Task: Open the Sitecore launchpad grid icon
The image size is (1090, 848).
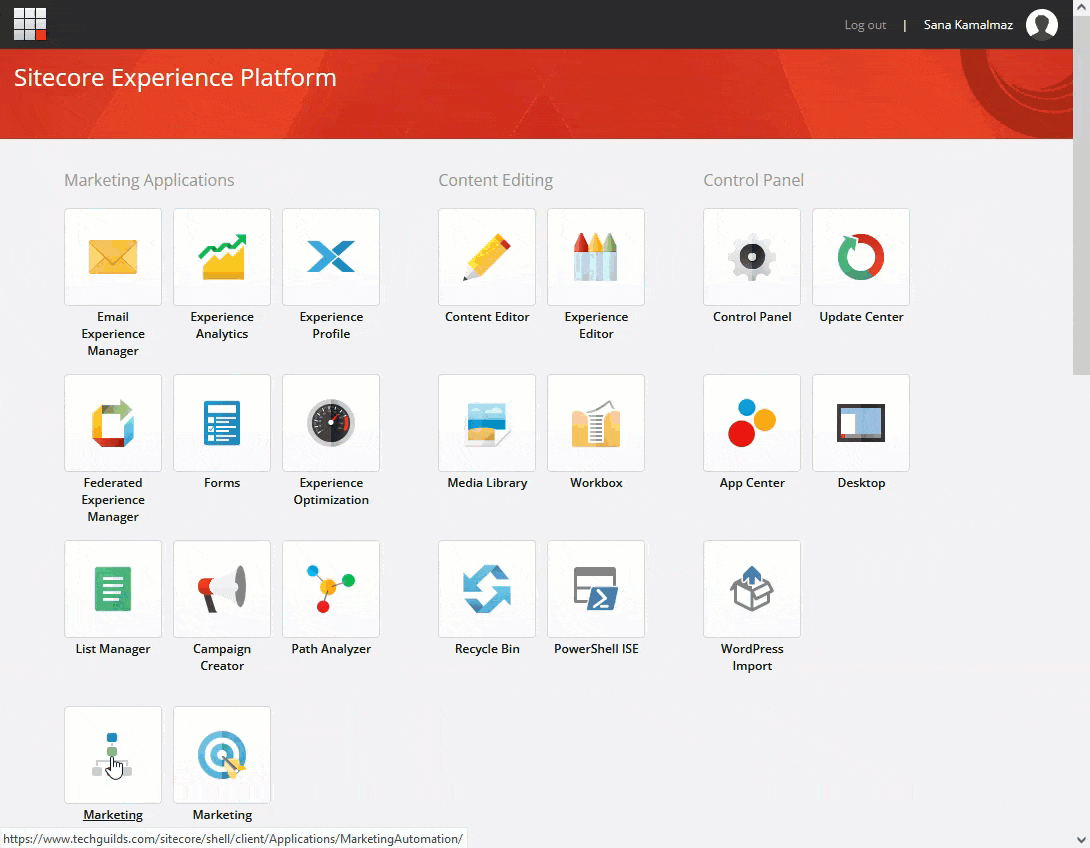Action: [x=30, y=24]
